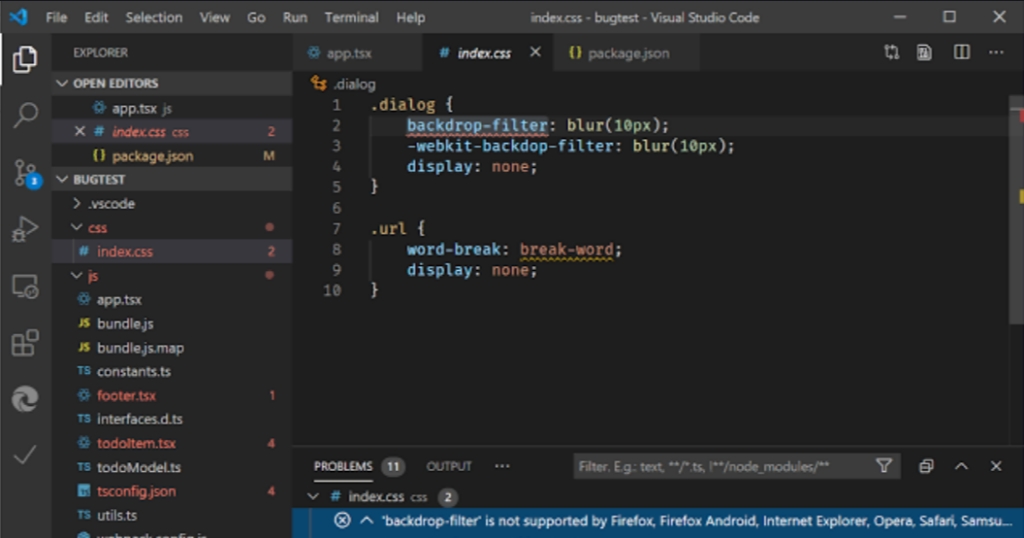The image size is (1024, 538).
Task: Open more panel views ellipsis
Action: (502, 466)
